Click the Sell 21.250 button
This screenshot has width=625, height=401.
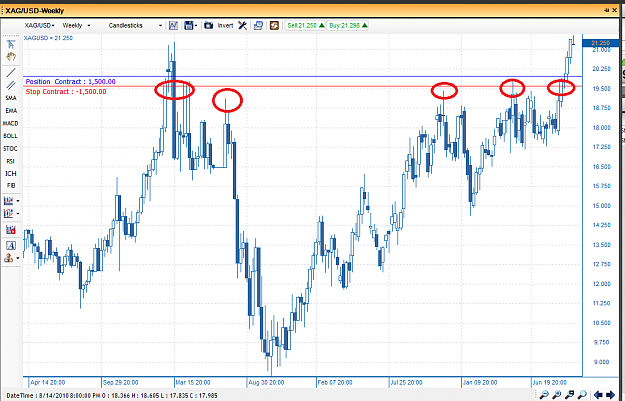coord(306,26)
